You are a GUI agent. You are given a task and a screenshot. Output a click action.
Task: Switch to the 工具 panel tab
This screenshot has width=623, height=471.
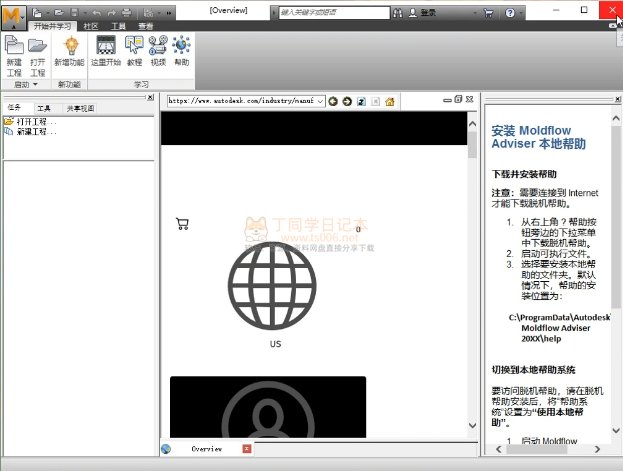tap(44, 107)
